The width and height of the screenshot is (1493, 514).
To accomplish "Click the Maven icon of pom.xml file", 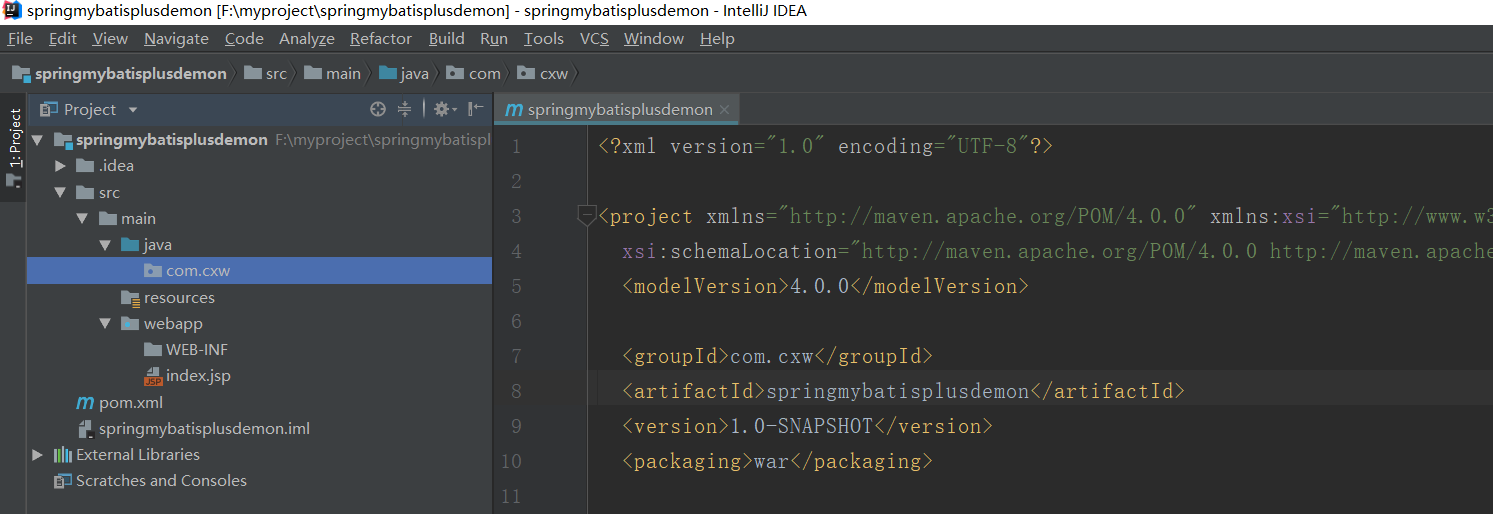I will [x=85, y=402].
